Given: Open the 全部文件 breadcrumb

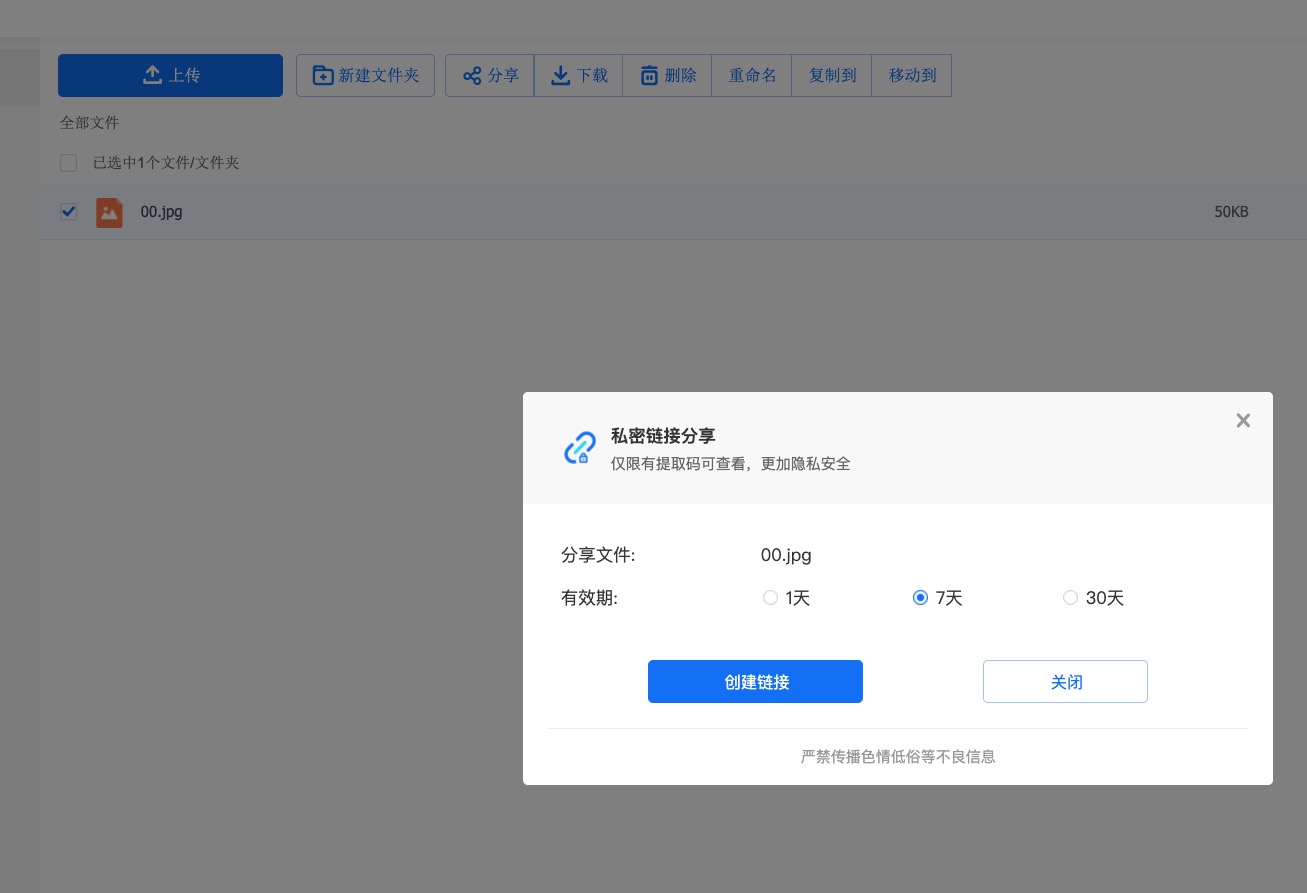Looking at the screenshot, I should [89, 123].
